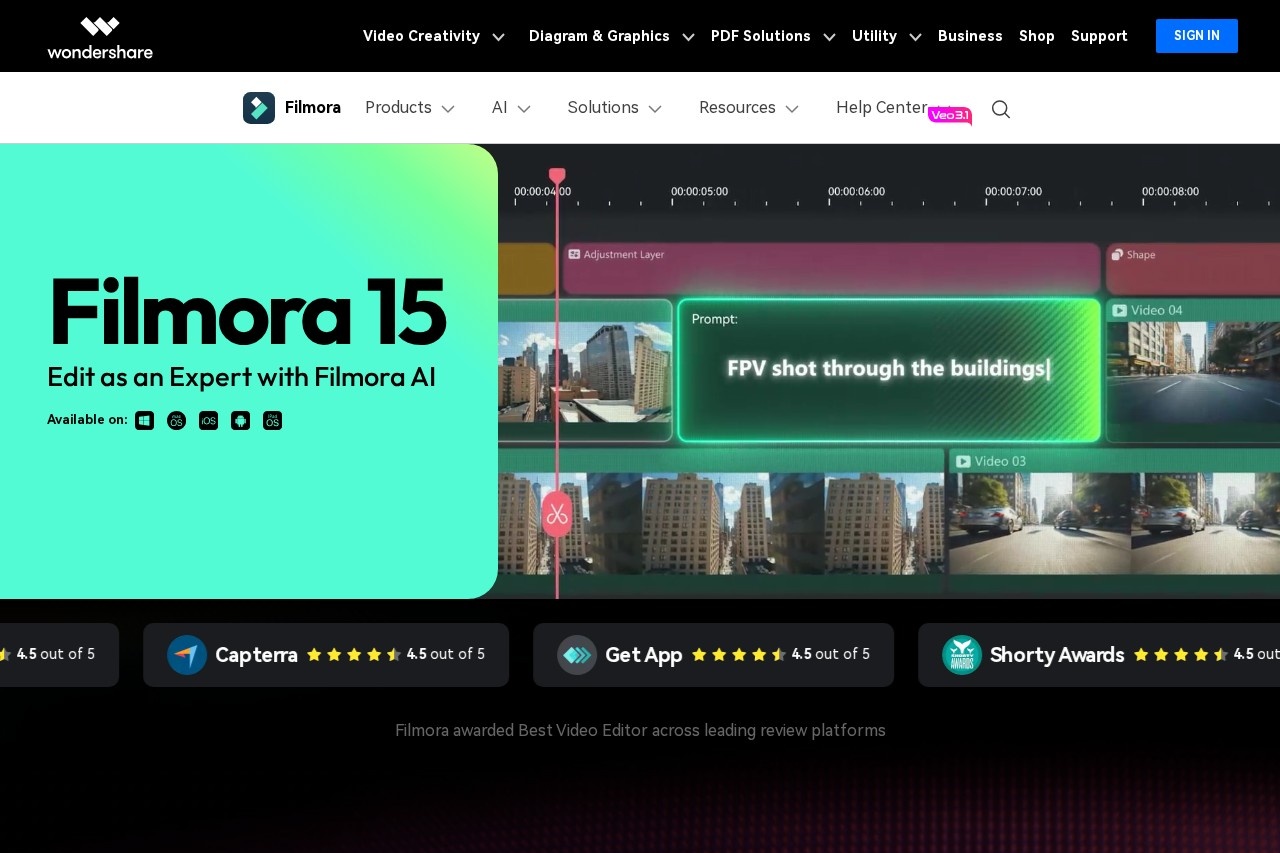This screenshot has height=853, width=1280.
Task: Click the iPadOS availability icon
Action: pyautogui.click(x=272, y=420)
